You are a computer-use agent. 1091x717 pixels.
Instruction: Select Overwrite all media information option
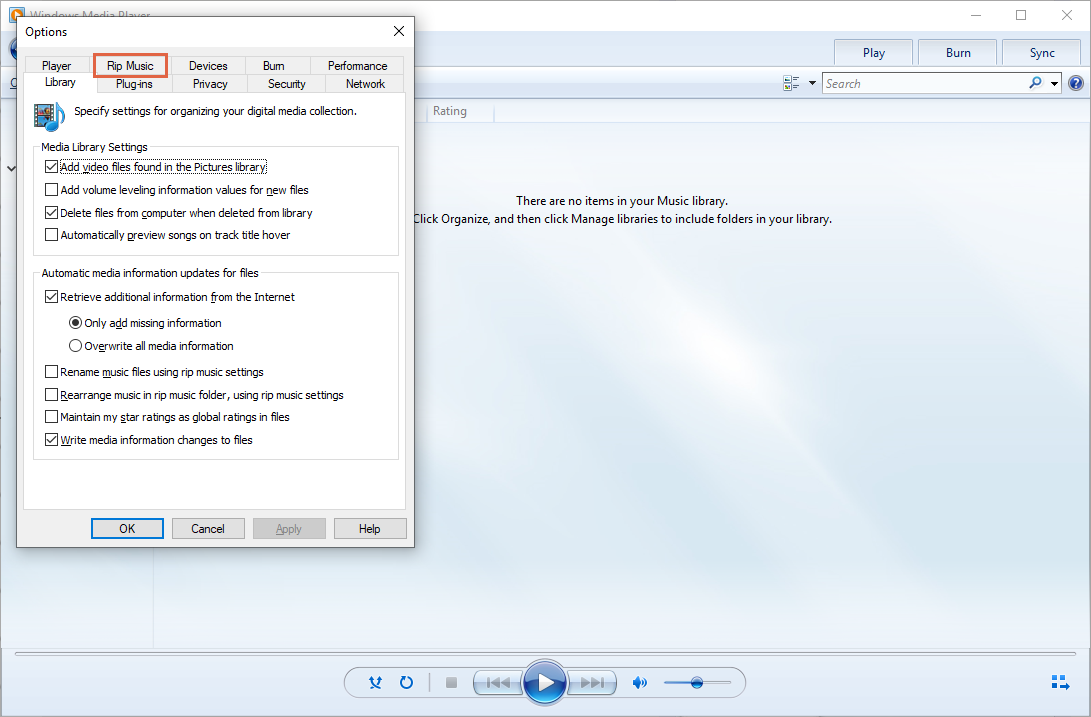pyautogui.click(x=75, y=346)
